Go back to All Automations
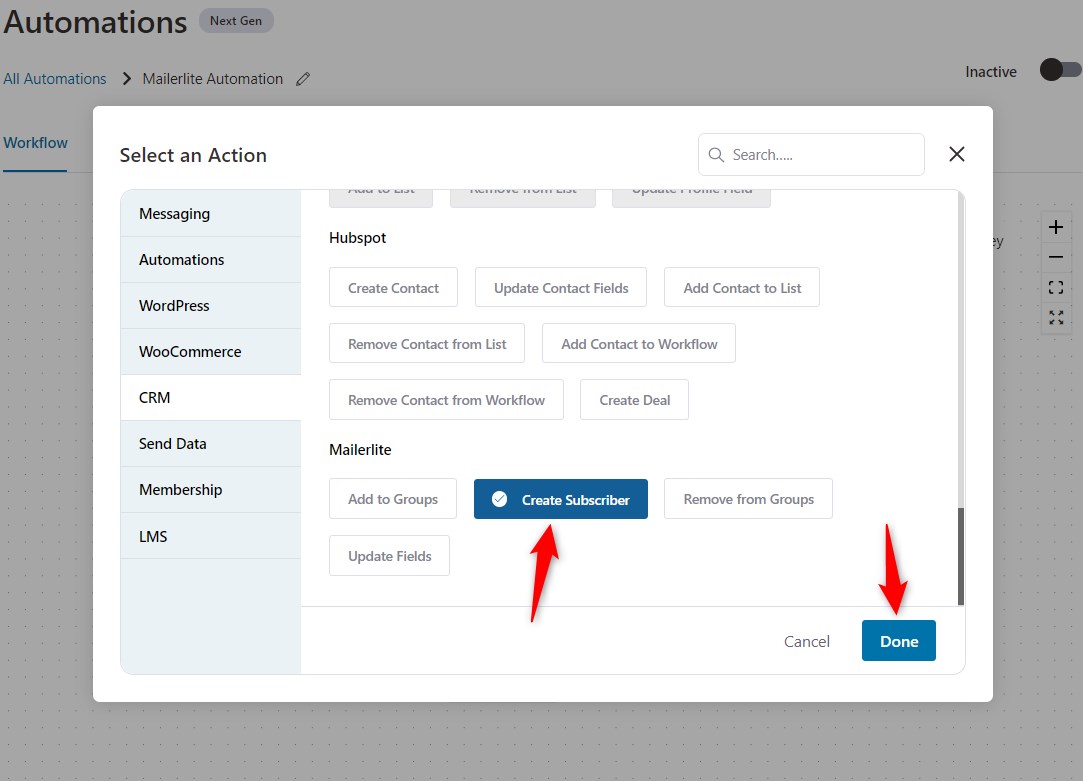 click(55, 79)
